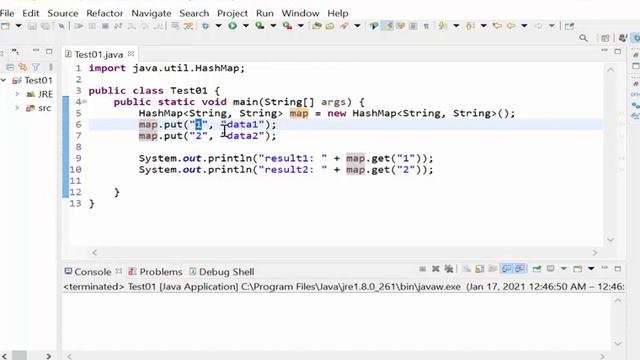This screenshot has width=640, height=360.
Task: Open the New dropdown arrow beside the first toolbar icon
Action: 18,26
